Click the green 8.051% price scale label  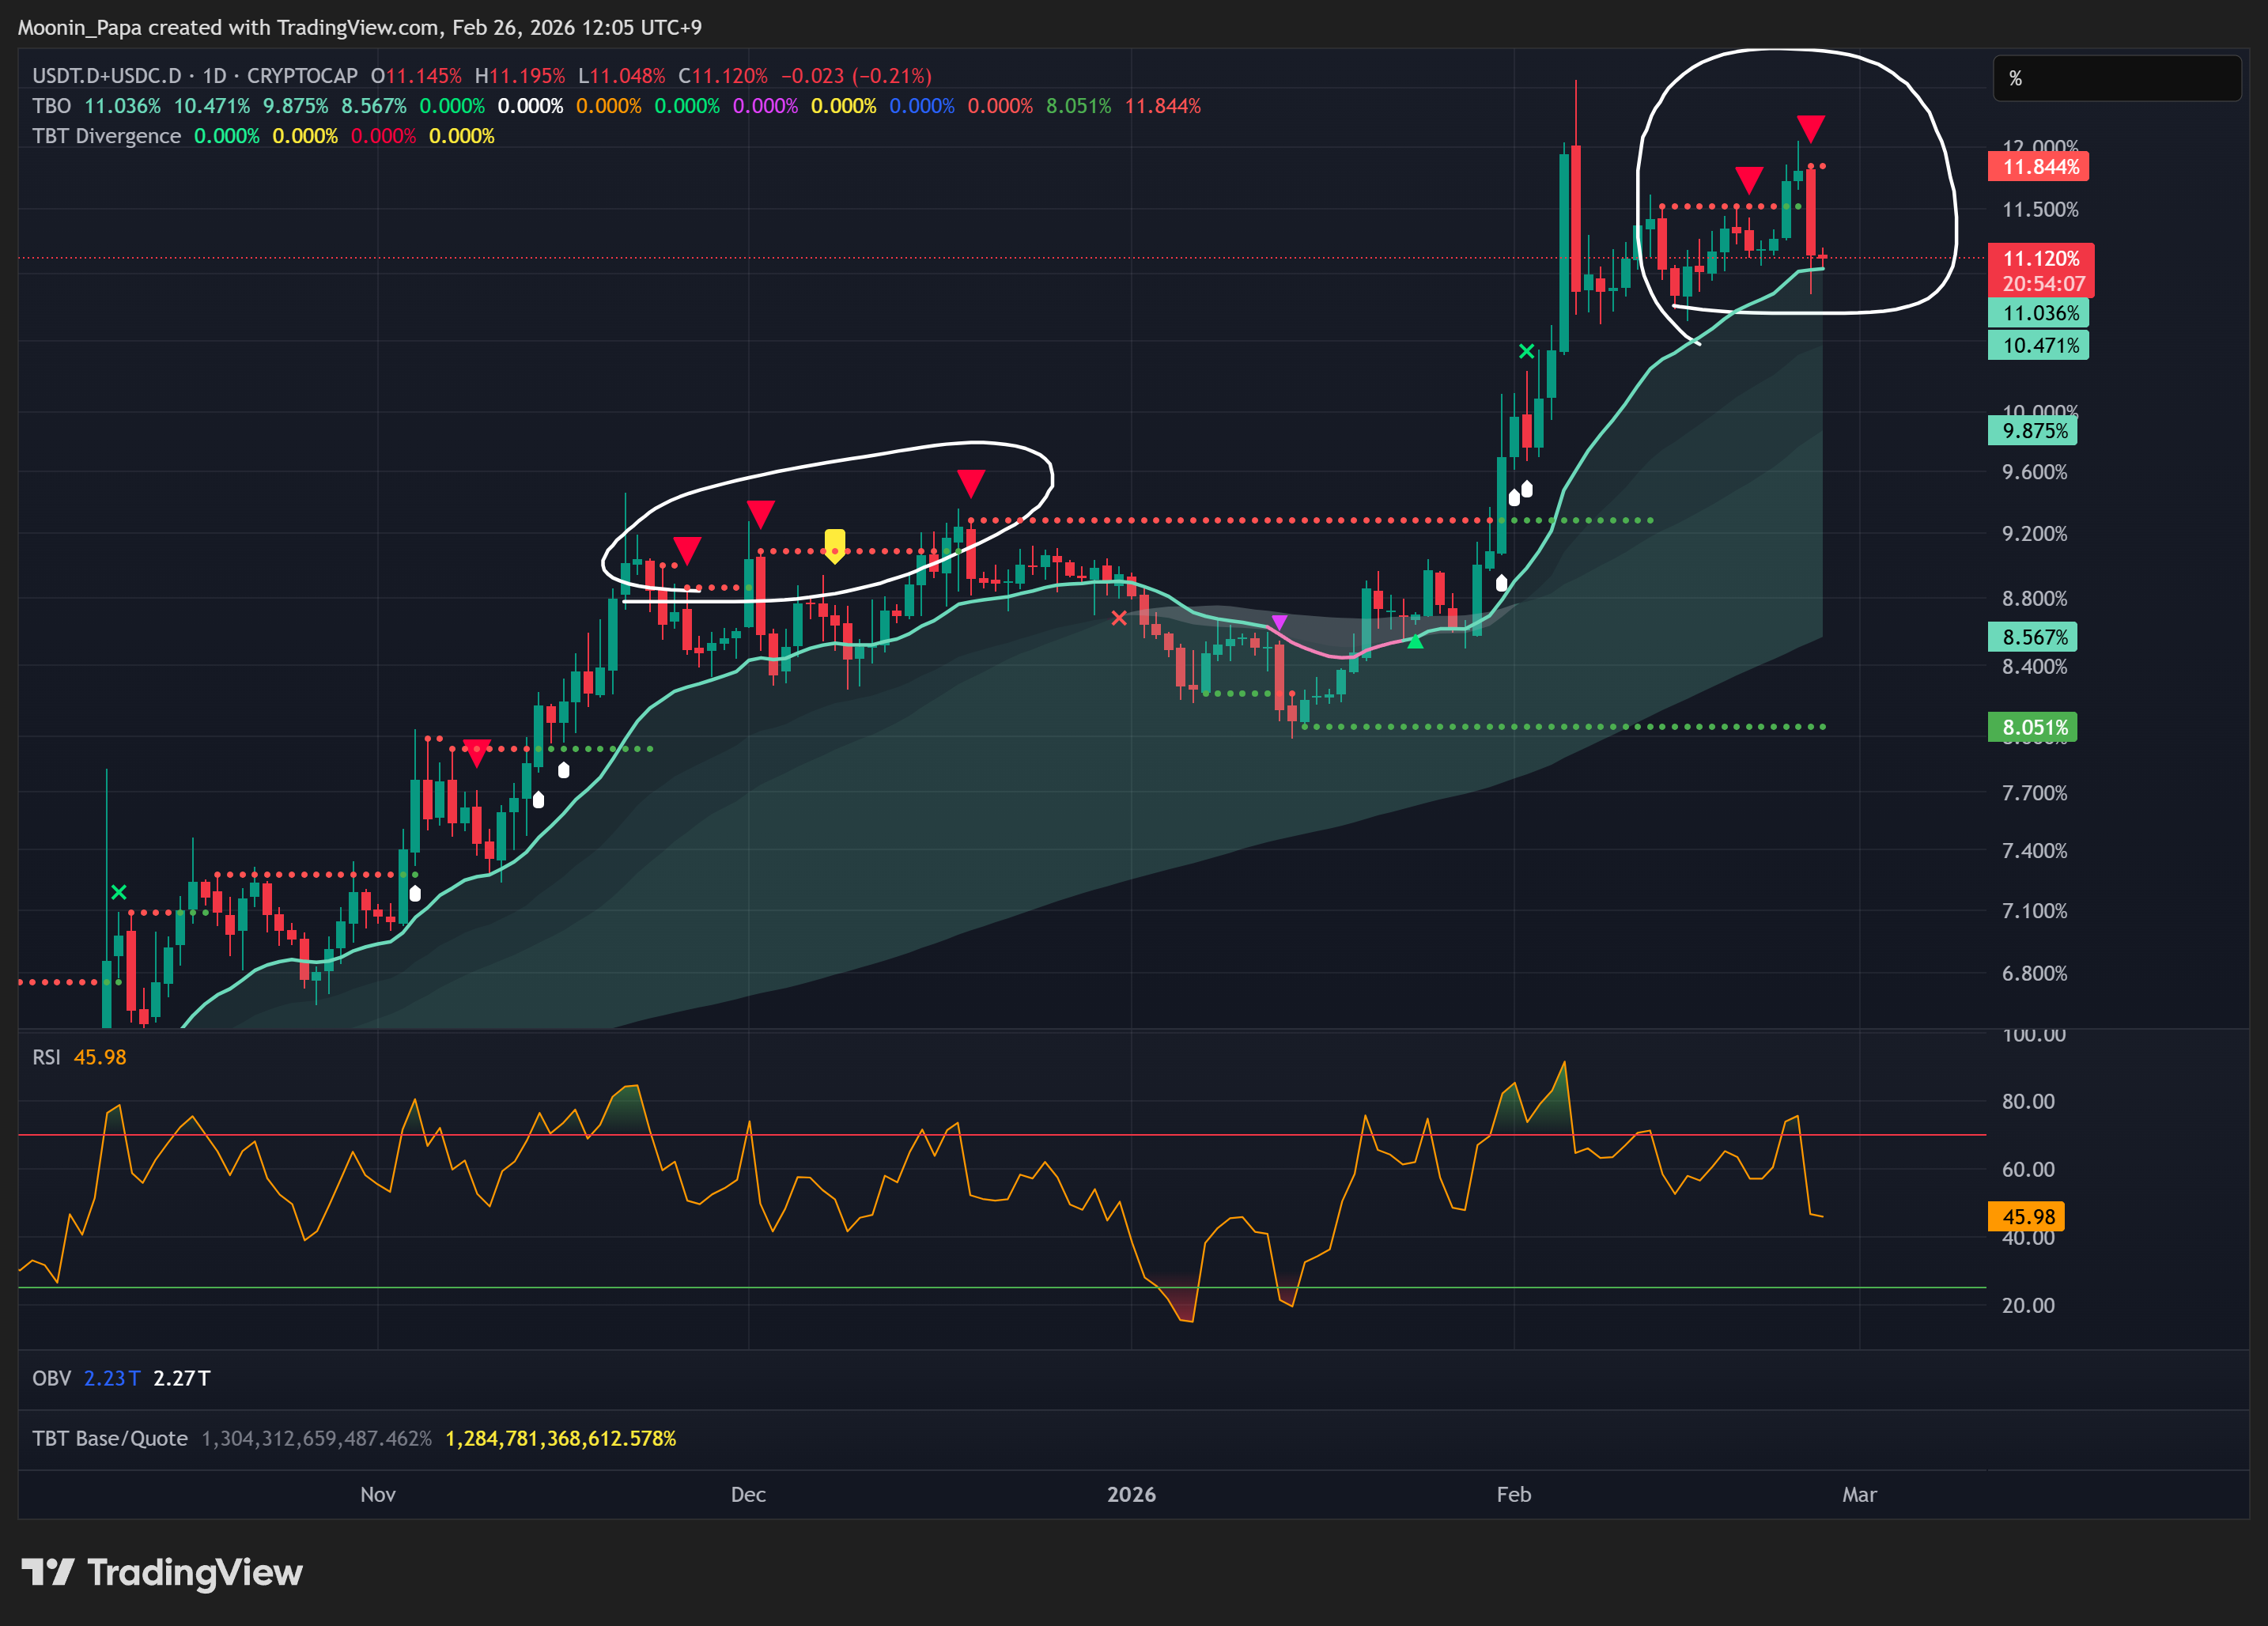click(x=2033, y=727)
